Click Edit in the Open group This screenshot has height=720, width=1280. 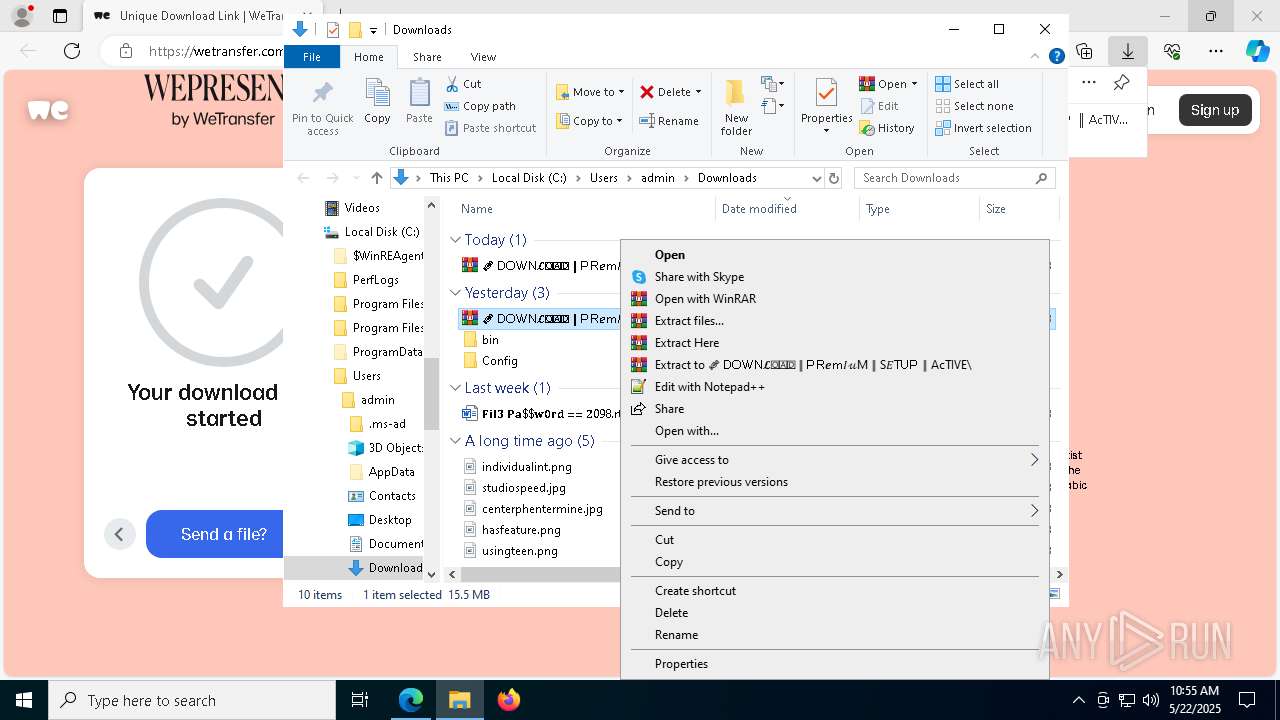coord(879,106)
